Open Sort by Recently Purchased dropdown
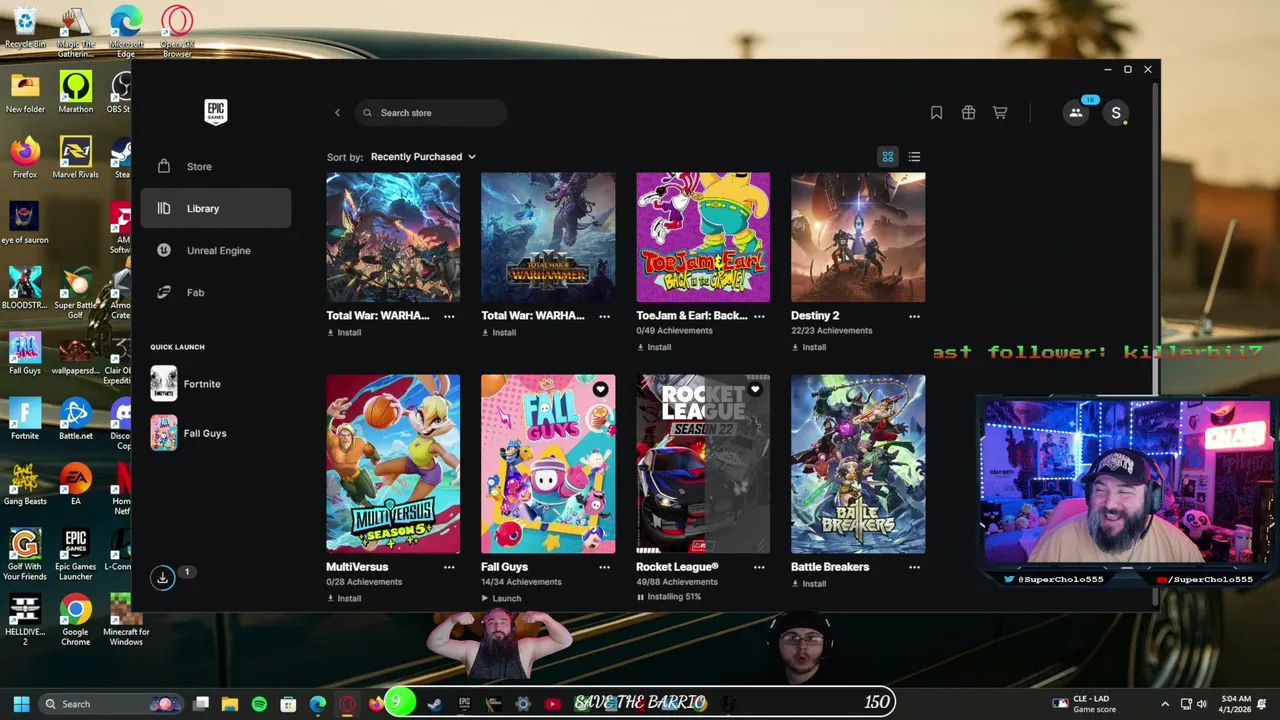 [x=423, y=157]
